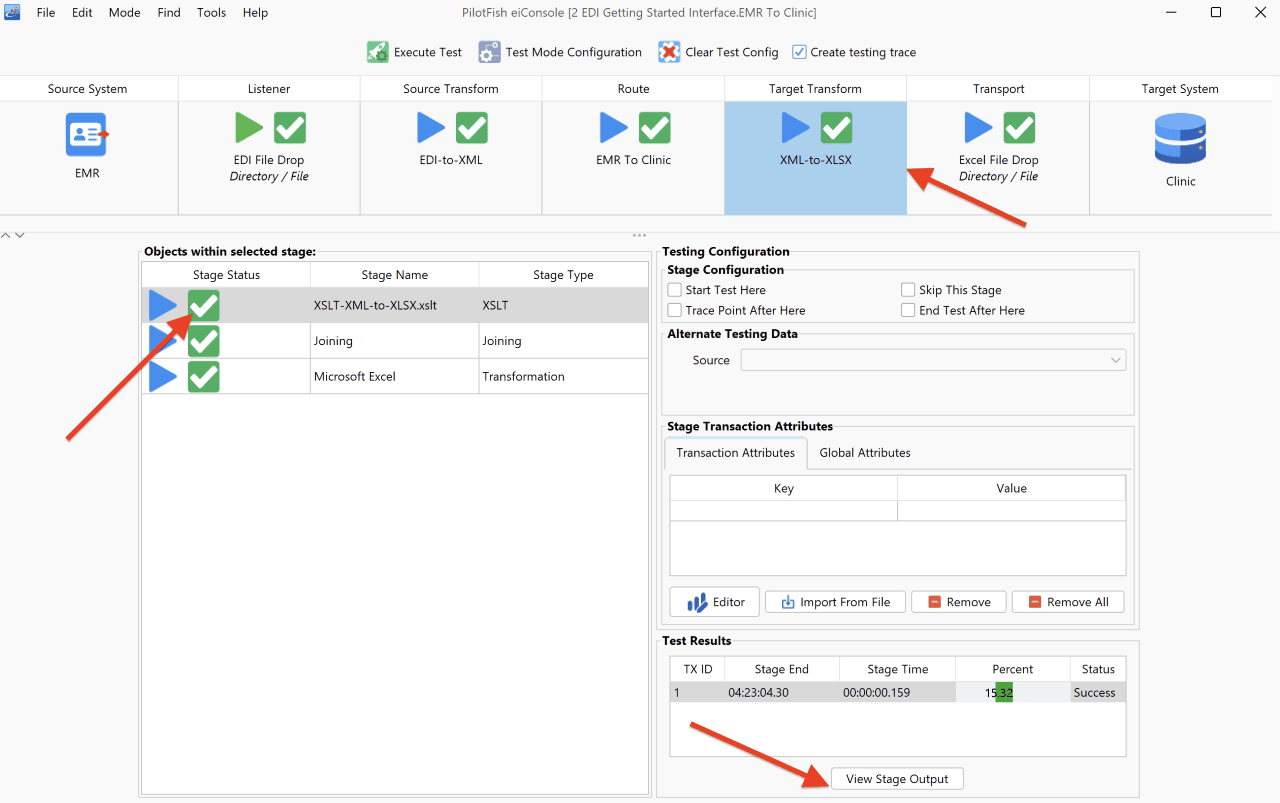Image resolution: width=1280 pixels, height=803 pixels.
Task: Check Trace Point After Here
Action: (675, 311)
